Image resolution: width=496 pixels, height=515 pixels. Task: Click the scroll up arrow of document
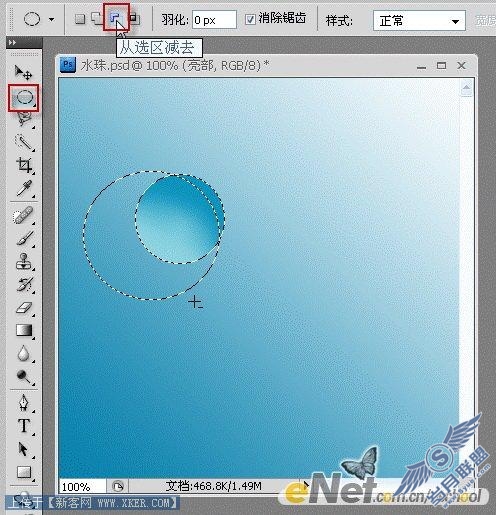pos(466,89)
